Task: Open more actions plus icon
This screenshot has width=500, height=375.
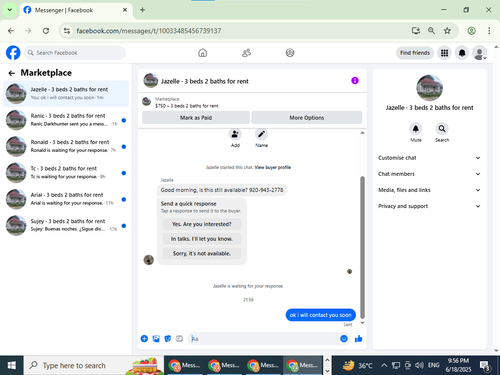Action: coord(144,339)
